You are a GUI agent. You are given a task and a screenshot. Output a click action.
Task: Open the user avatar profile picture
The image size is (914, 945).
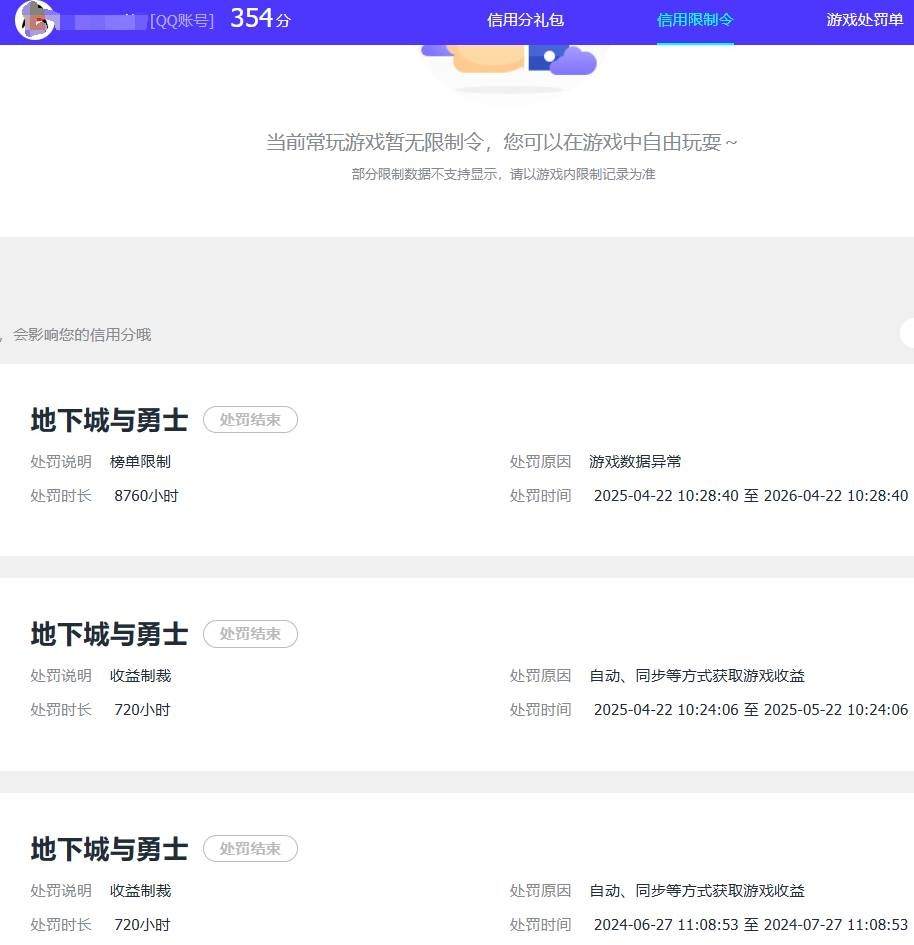pos(35,20)
